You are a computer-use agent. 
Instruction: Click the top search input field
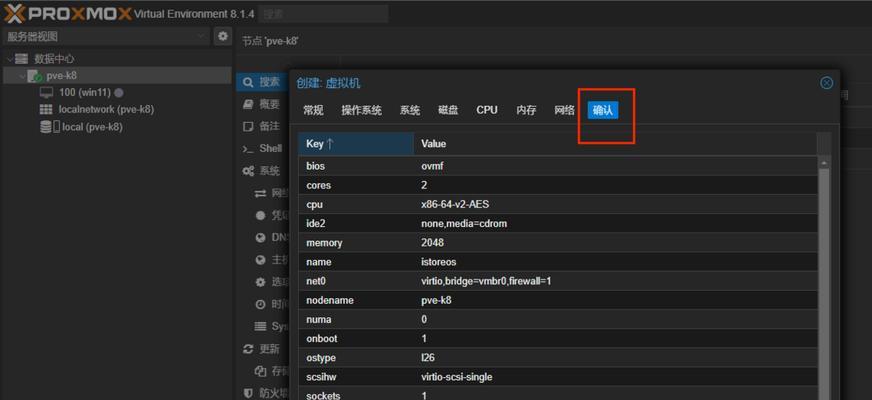323,14
